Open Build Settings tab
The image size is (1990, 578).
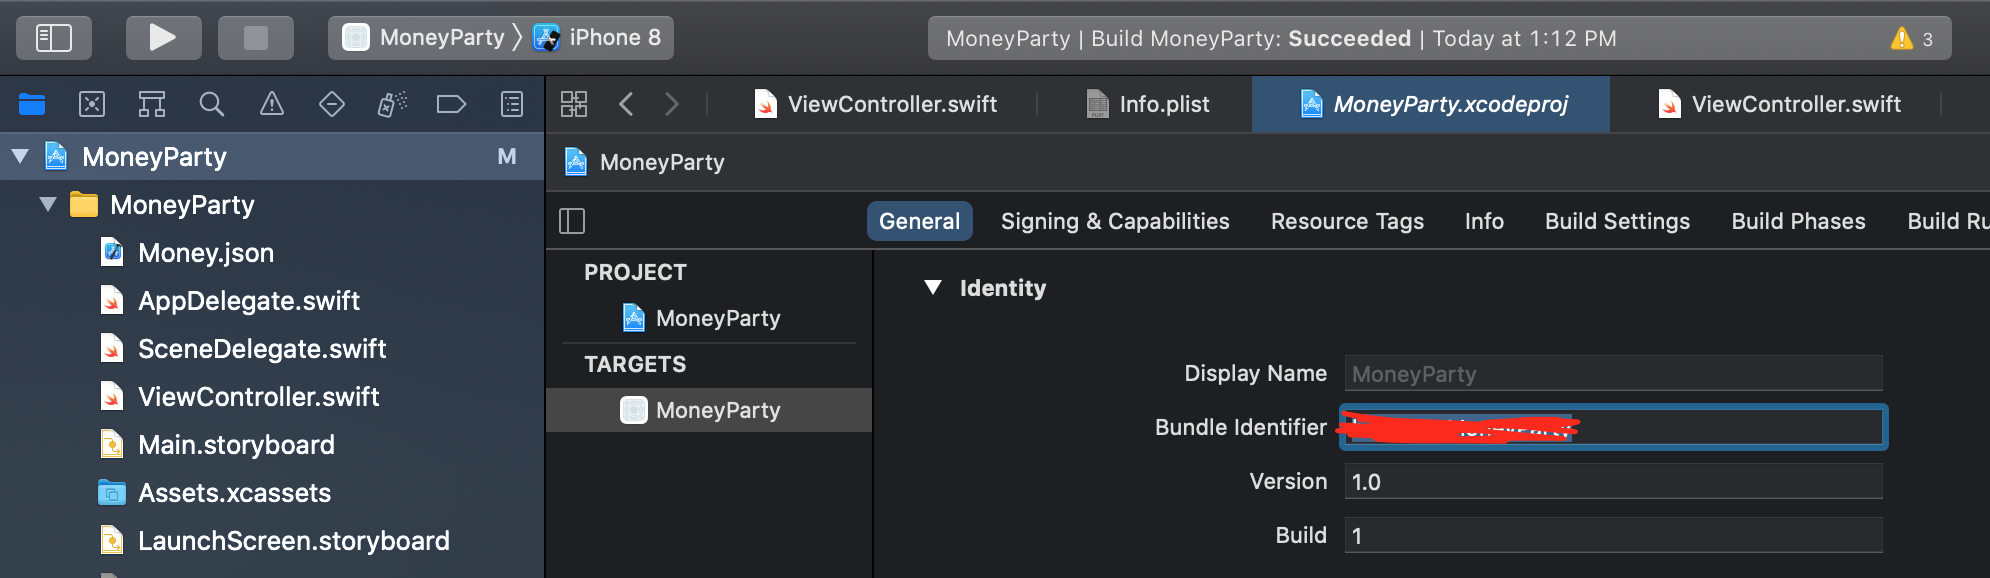(x=1617, y=221)
